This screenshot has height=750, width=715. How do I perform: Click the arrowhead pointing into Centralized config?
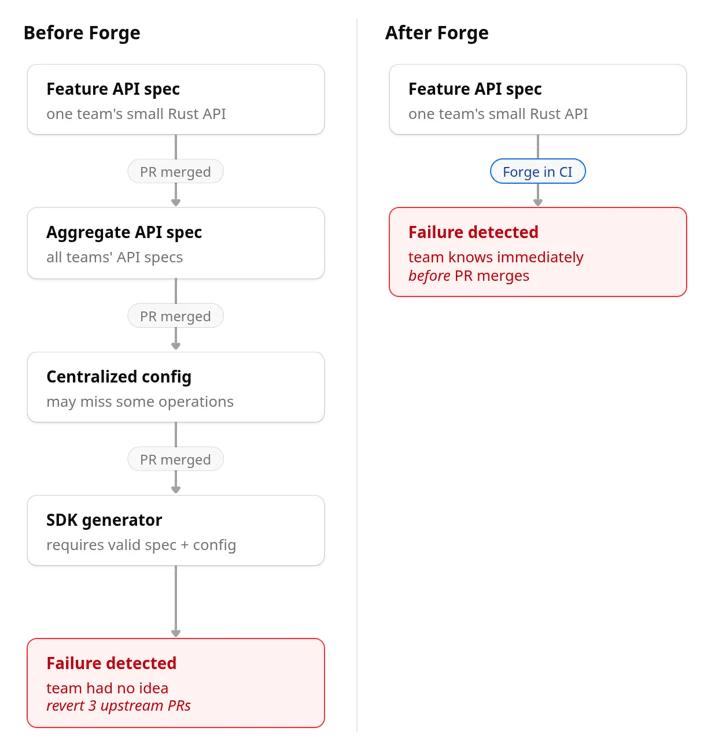click(x=176, y=346)
